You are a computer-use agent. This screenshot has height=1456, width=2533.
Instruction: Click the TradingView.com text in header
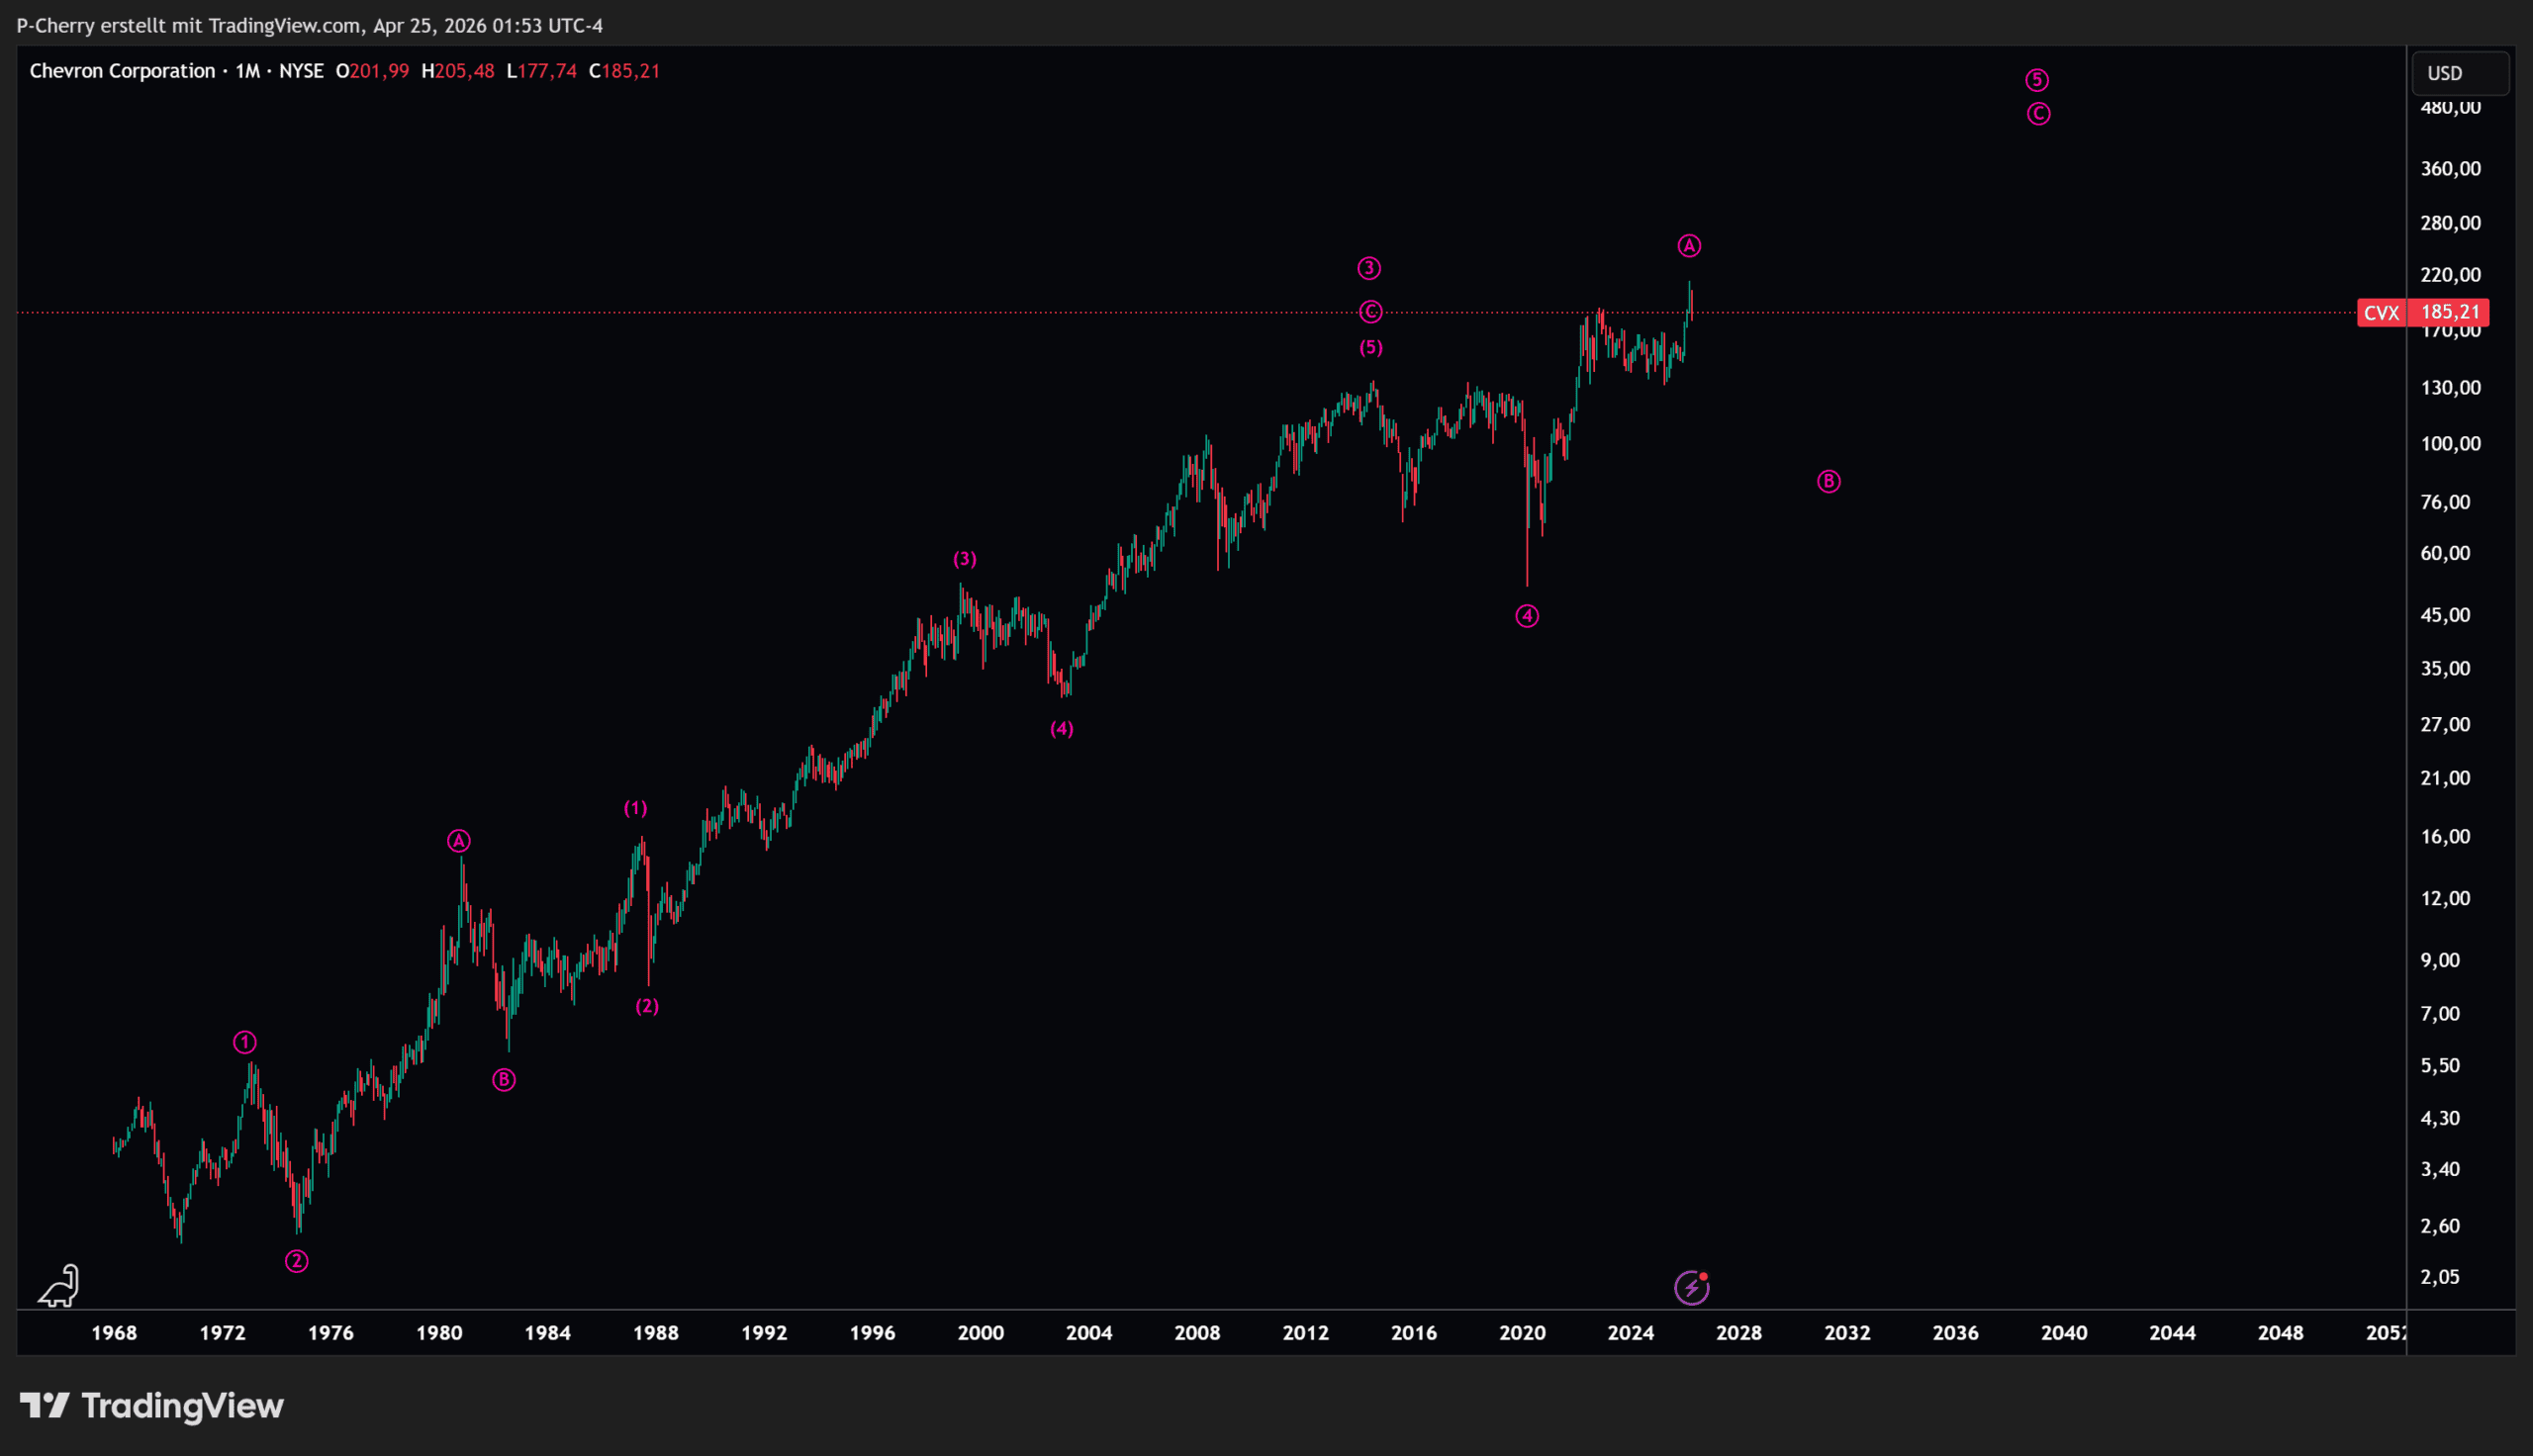click(x=285, y=25)
